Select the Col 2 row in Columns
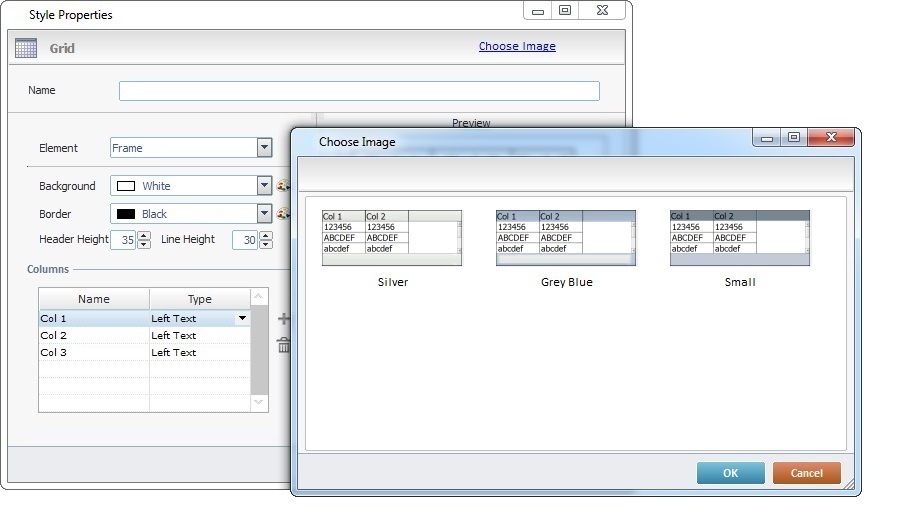The image size is (898, 525). point(93,336)
